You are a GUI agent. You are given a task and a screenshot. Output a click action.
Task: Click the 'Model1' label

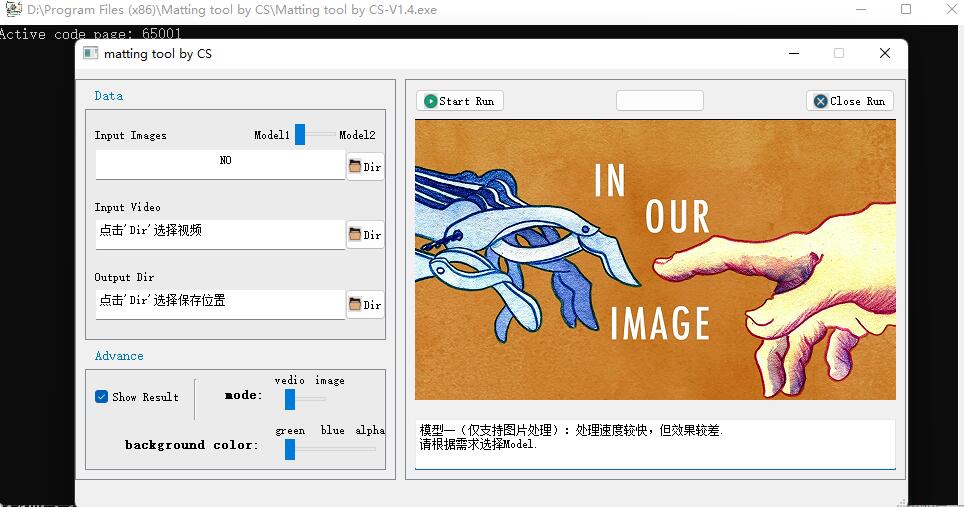(272, 135)
